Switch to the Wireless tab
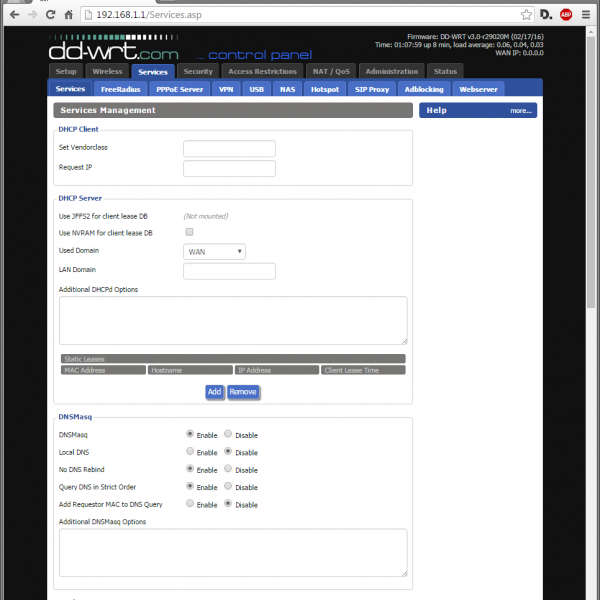Screen dimensions: 600x600 click(106, 72)
